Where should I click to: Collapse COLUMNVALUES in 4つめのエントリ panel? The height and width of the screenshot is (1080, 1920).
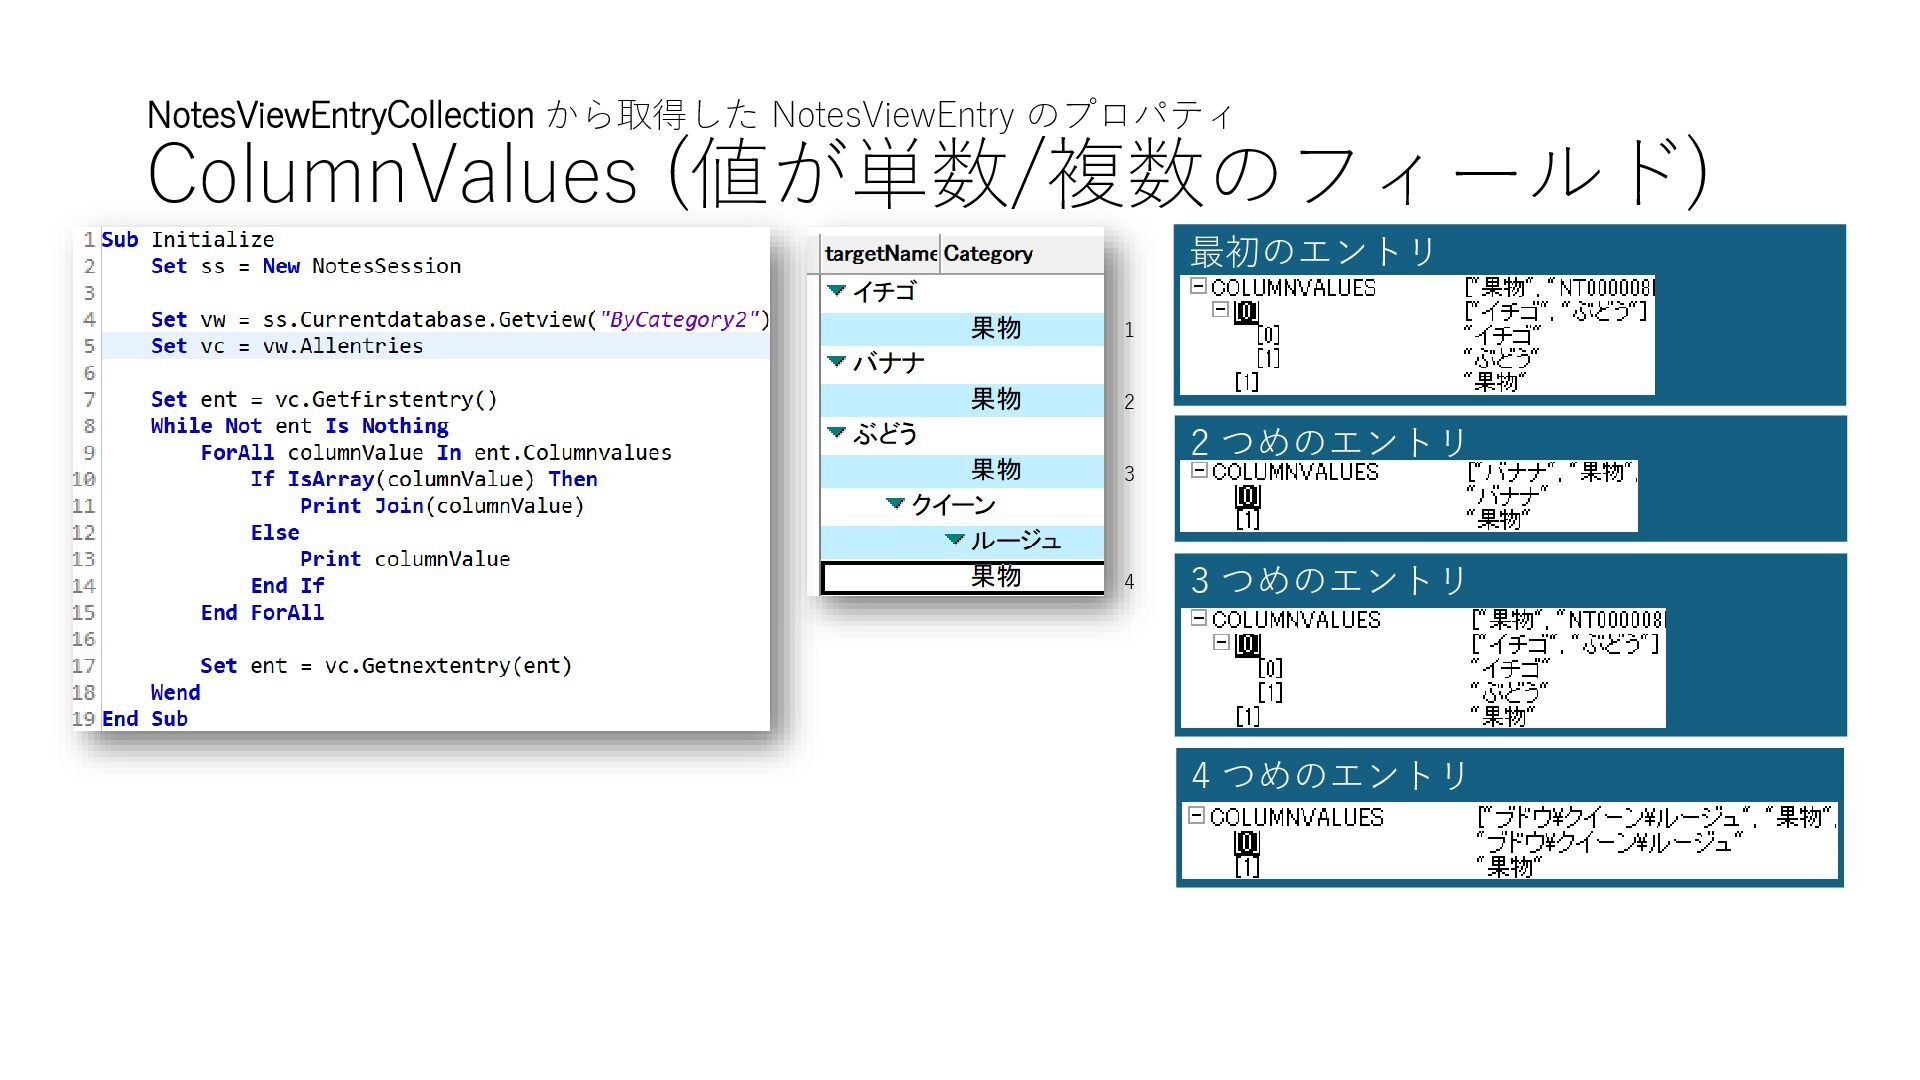[x=1196, y=816]
